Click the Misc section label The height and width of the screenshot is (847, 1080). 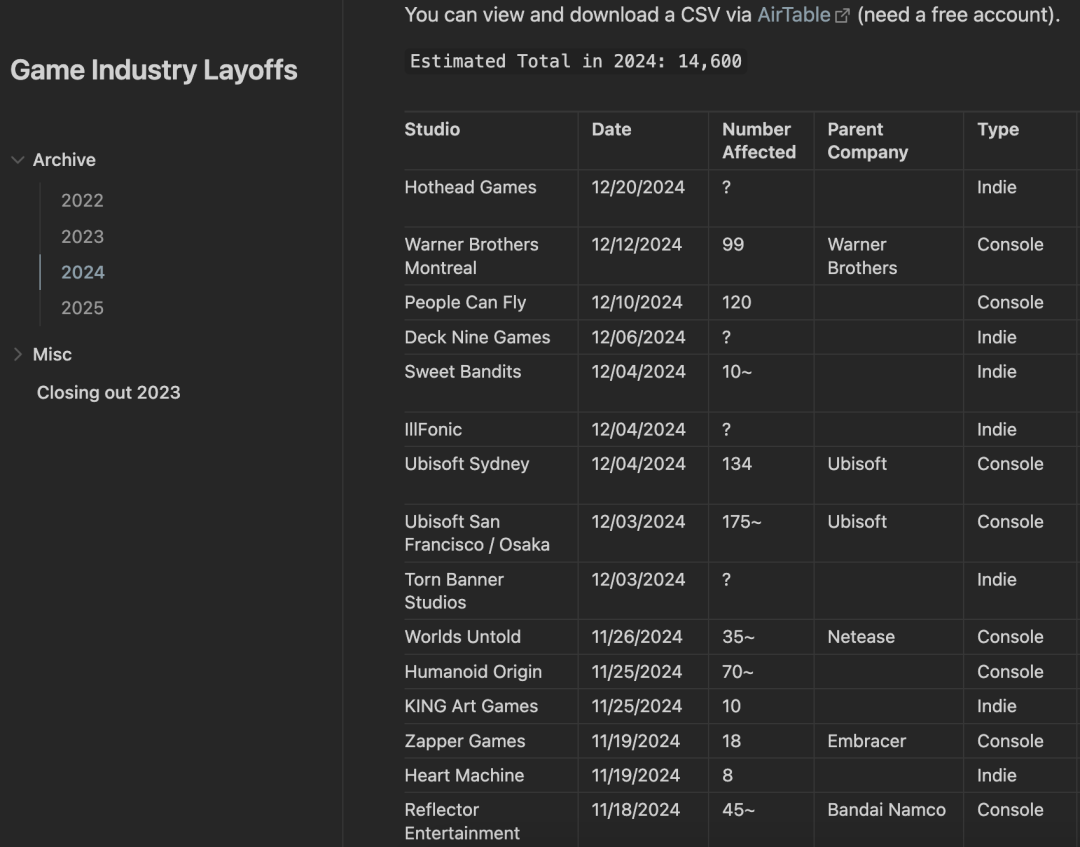[52, 355]
